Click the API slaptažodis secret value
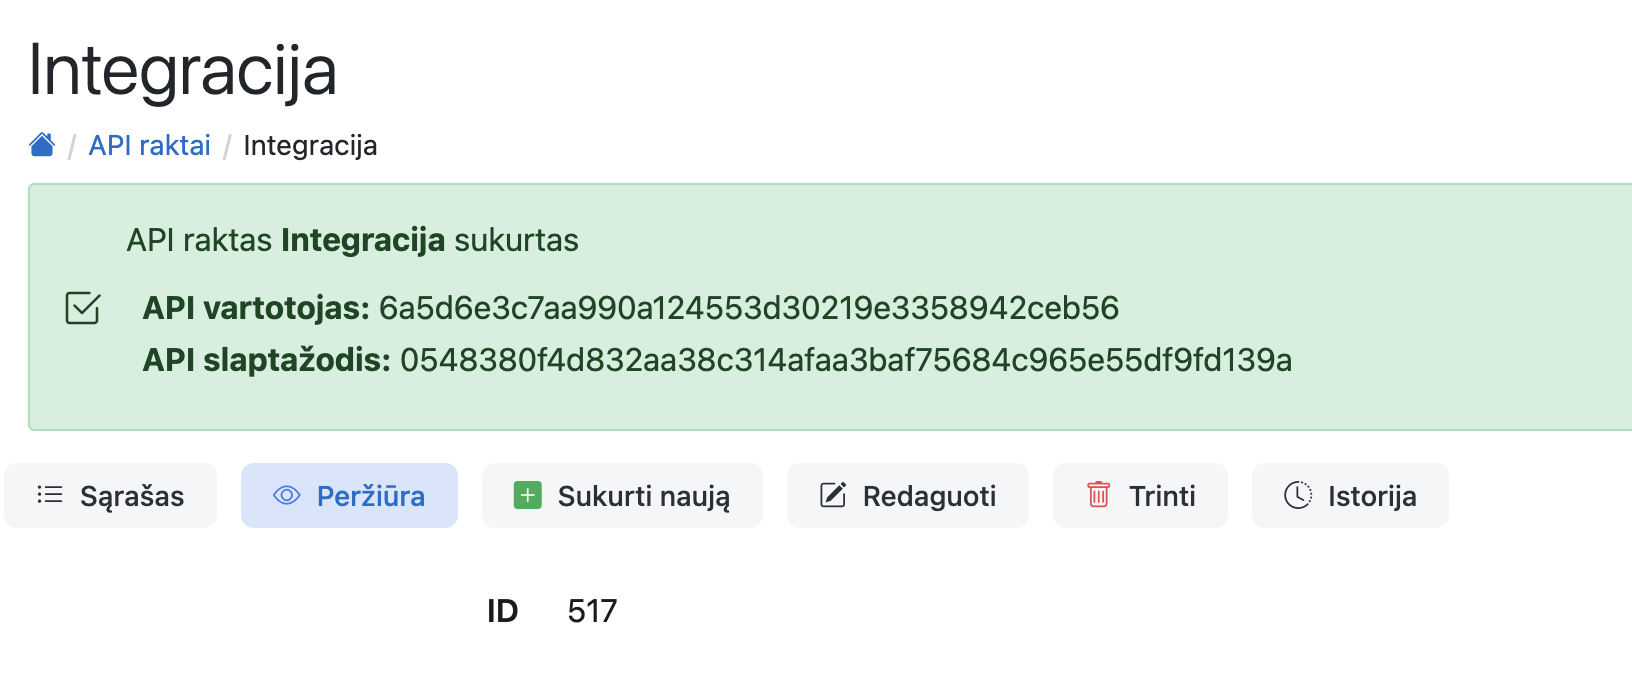Viewport: 1632px width, 676px height. (x=845, y=360)
